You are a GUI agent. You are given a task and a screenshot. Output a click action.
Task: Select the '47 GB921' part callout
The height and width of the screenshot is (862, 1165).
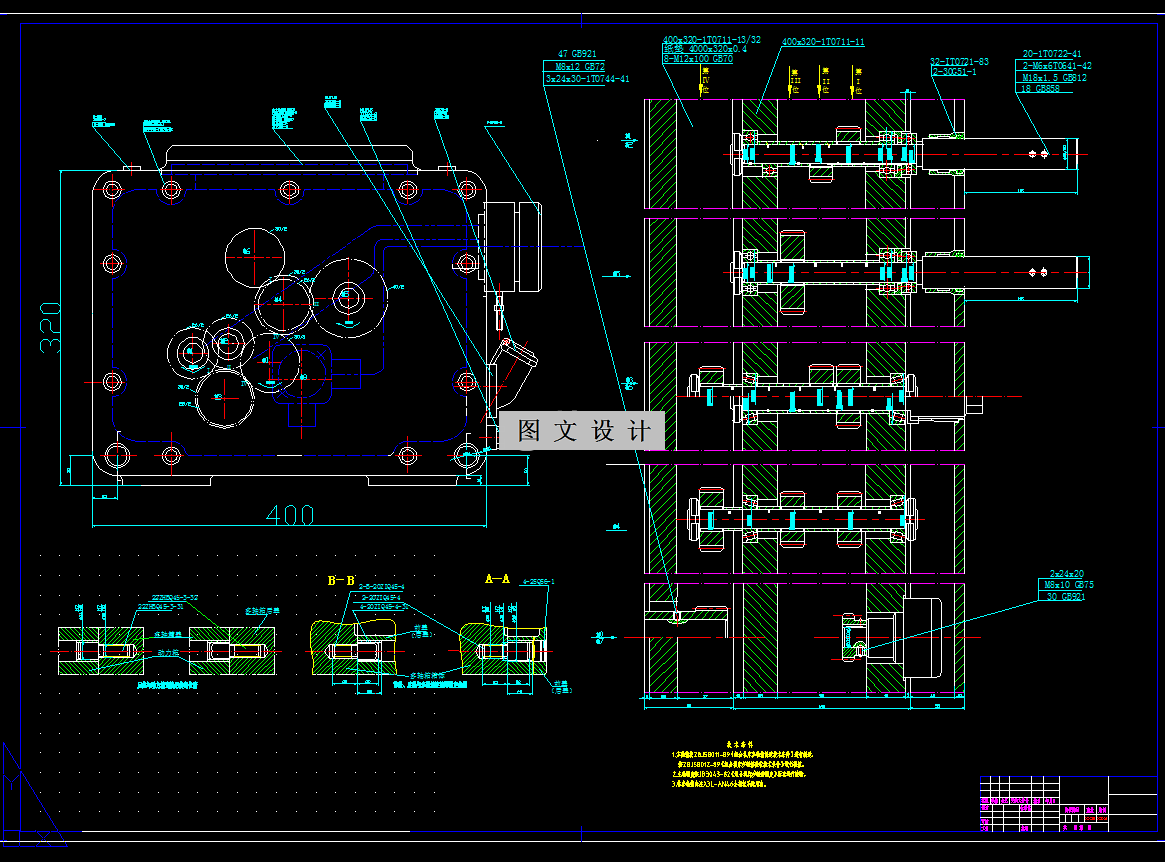(577, 54)
